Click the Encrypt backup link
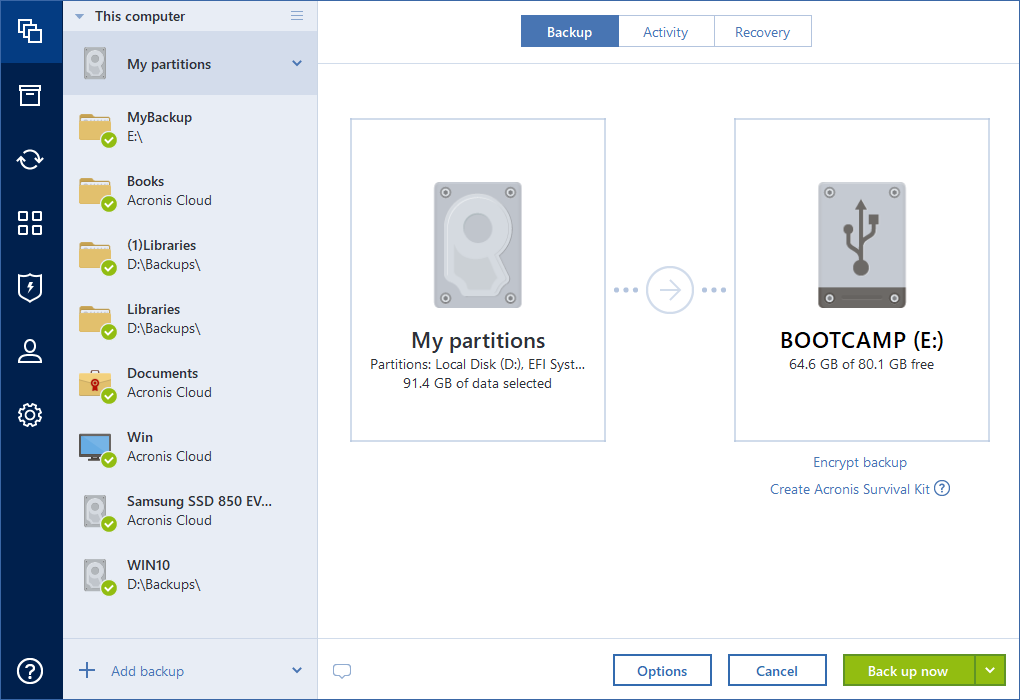Screen dimensions: 1020x700 860,462
